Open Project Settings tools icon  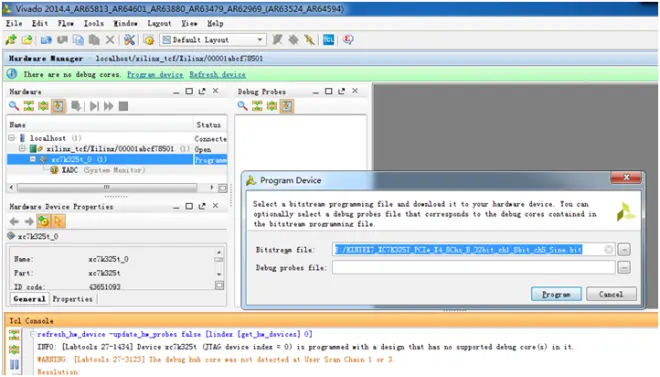click(x=129, y=40)
